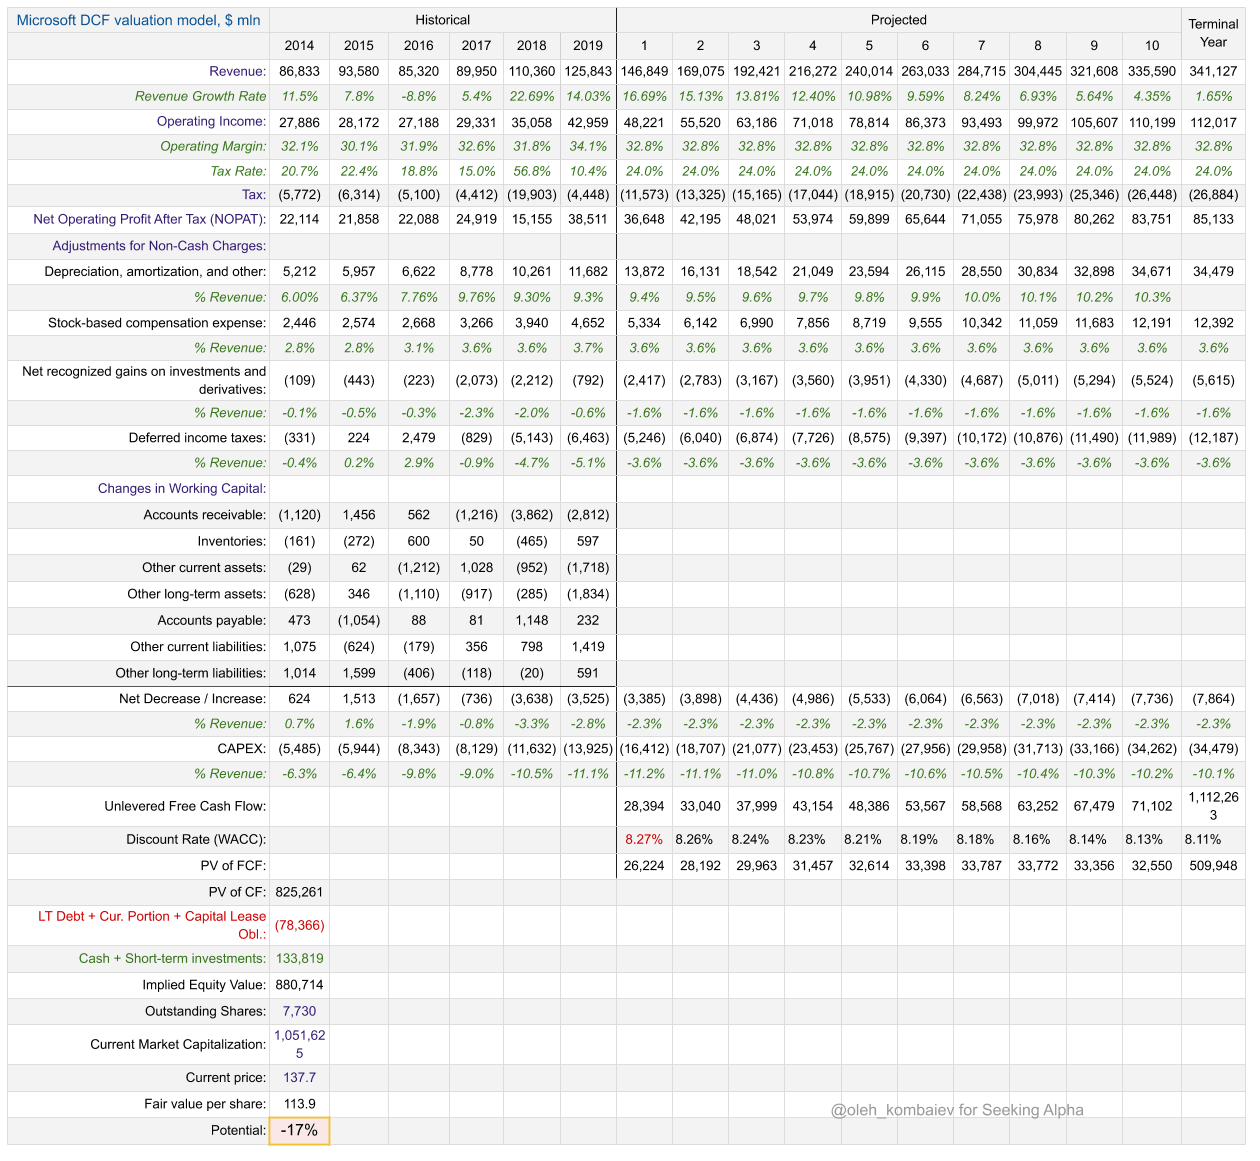This screenshot has width=1260, height=1161.
Task: Select Cash + Short-term investments value 133,819
Action: 299,959
